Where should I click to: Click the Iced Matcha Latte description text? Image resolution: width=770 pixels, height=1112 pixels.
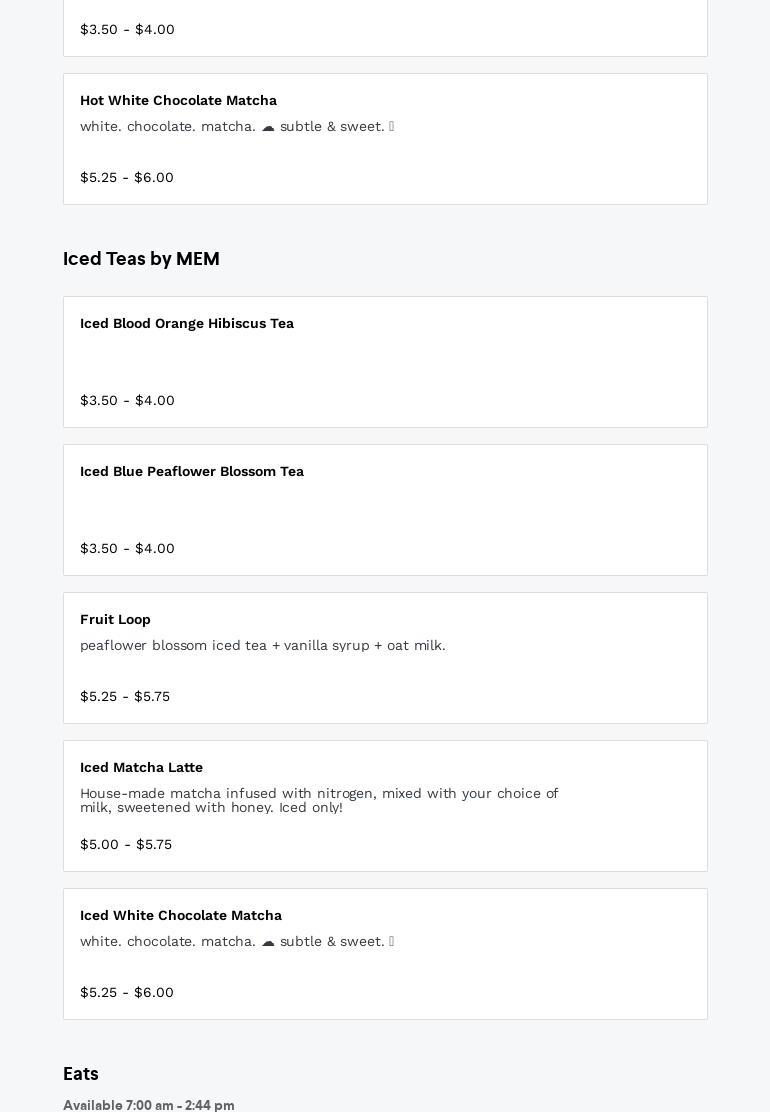click(319, 800)
